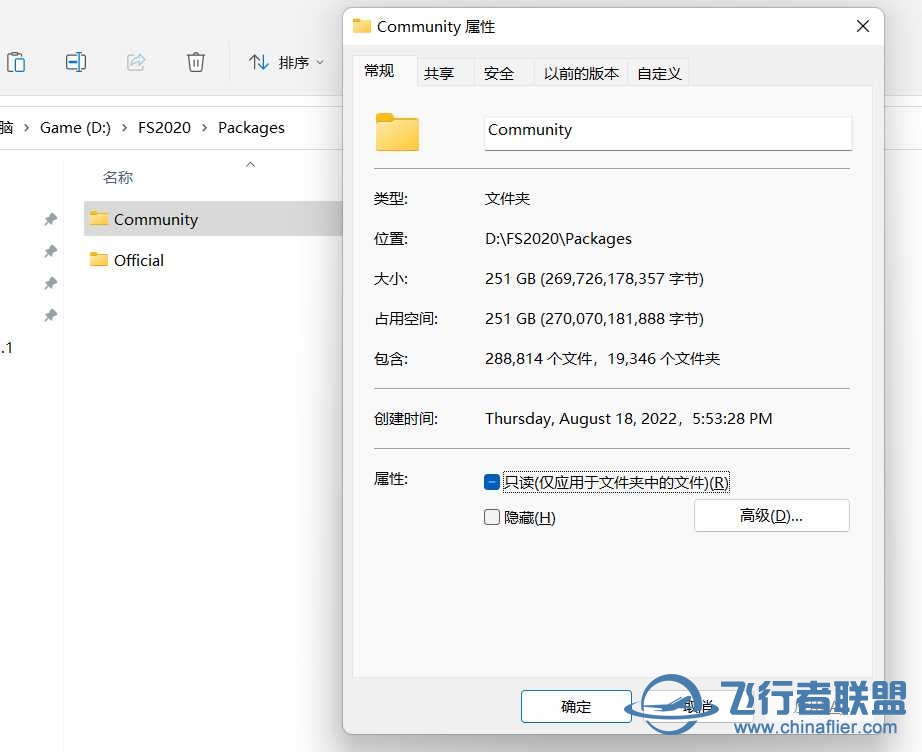
Task: Click the Community folder name field
Action: point(668,133)
